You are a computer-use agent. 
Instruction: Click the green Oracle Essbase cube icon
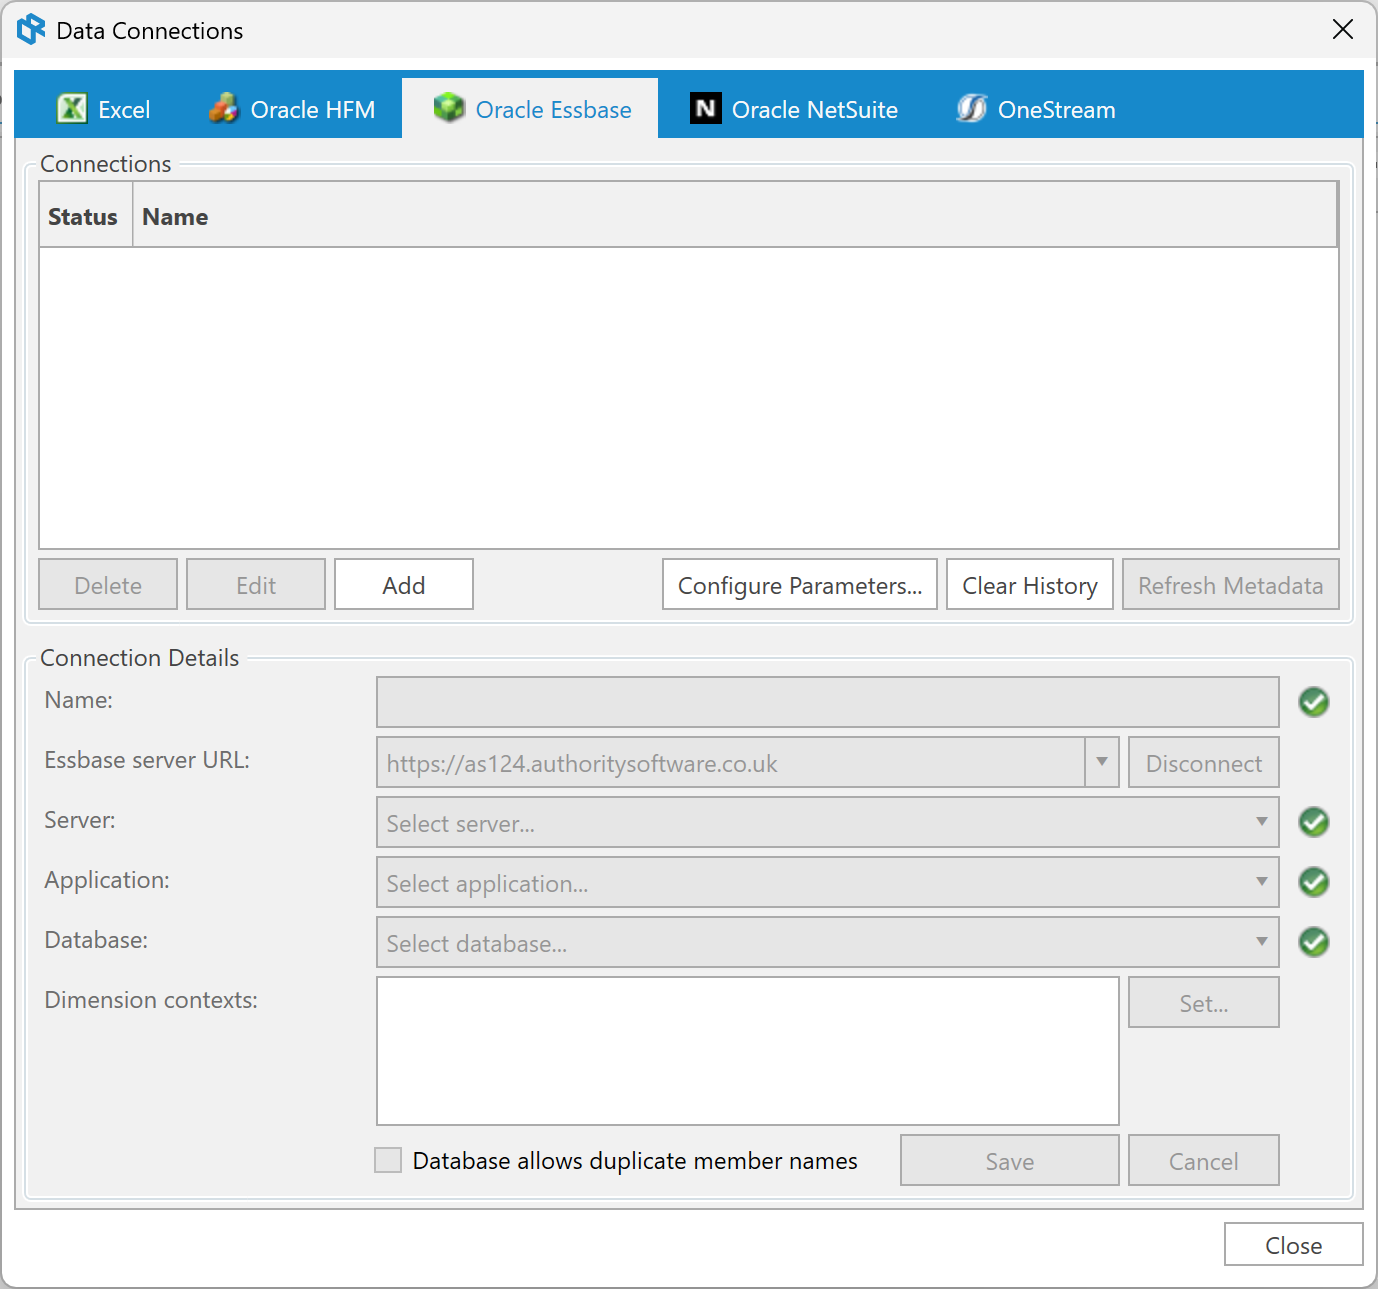tap(449, 108)
